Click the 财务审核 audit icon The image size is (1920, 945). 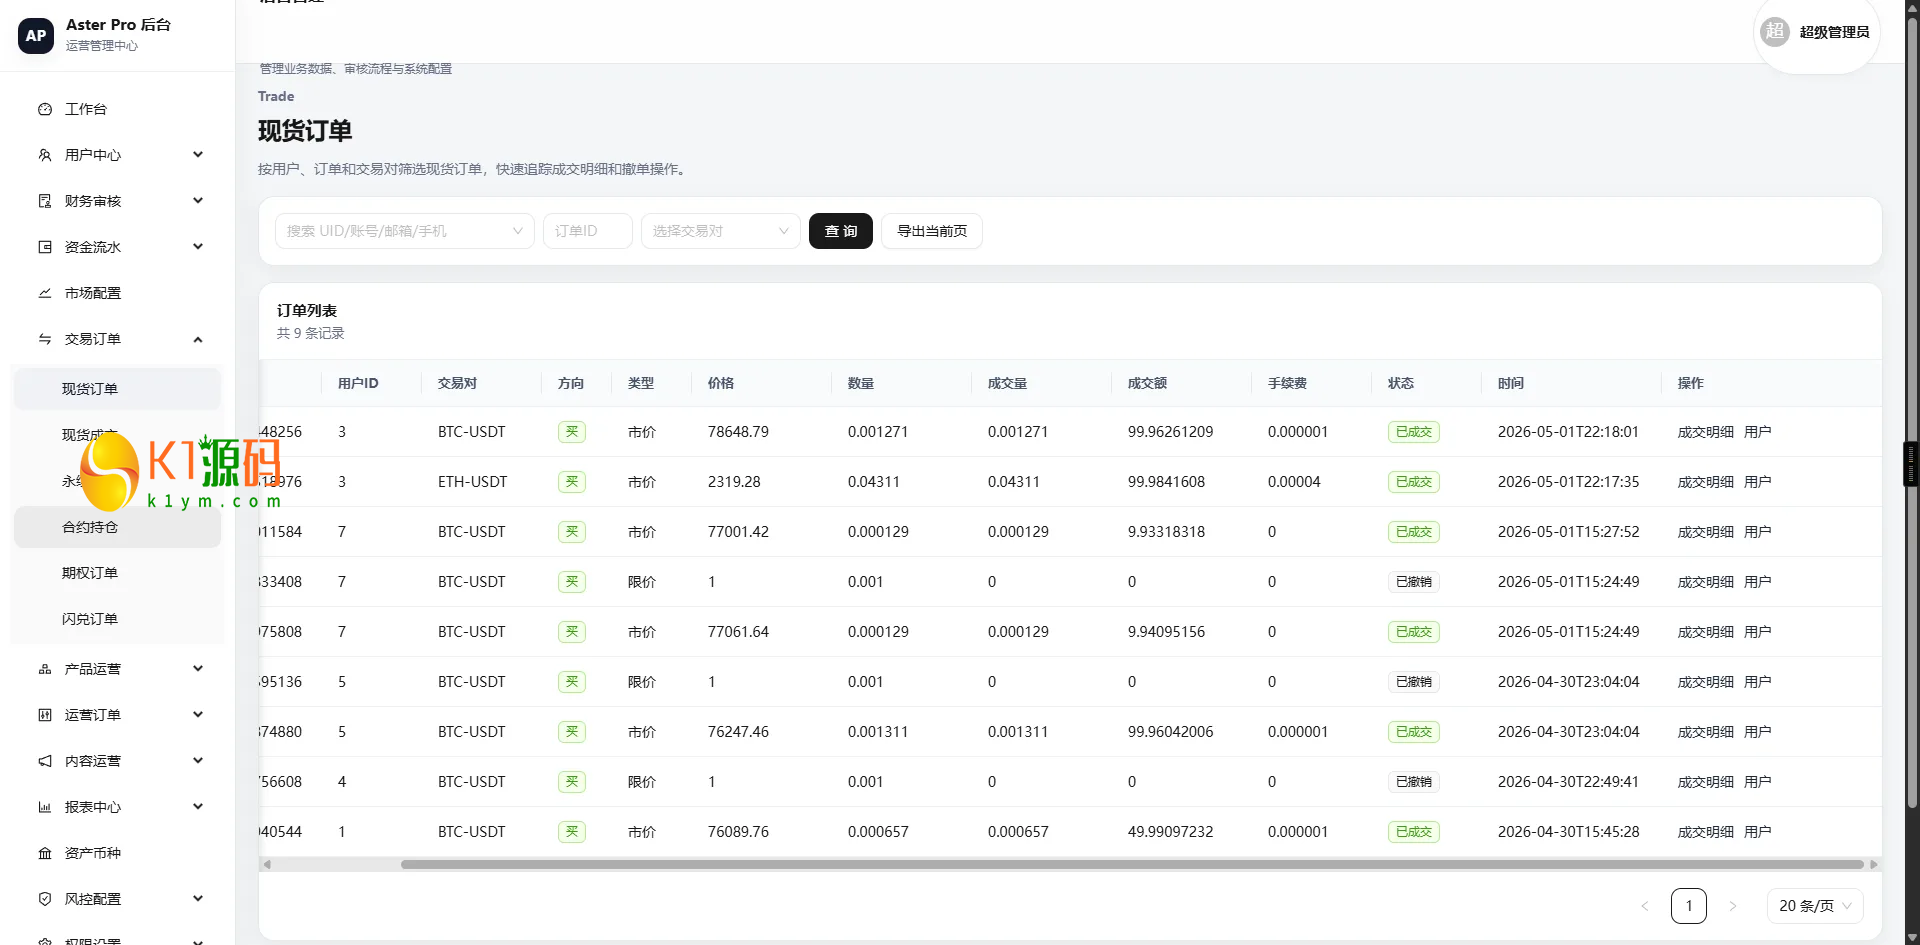pos(45,201)
